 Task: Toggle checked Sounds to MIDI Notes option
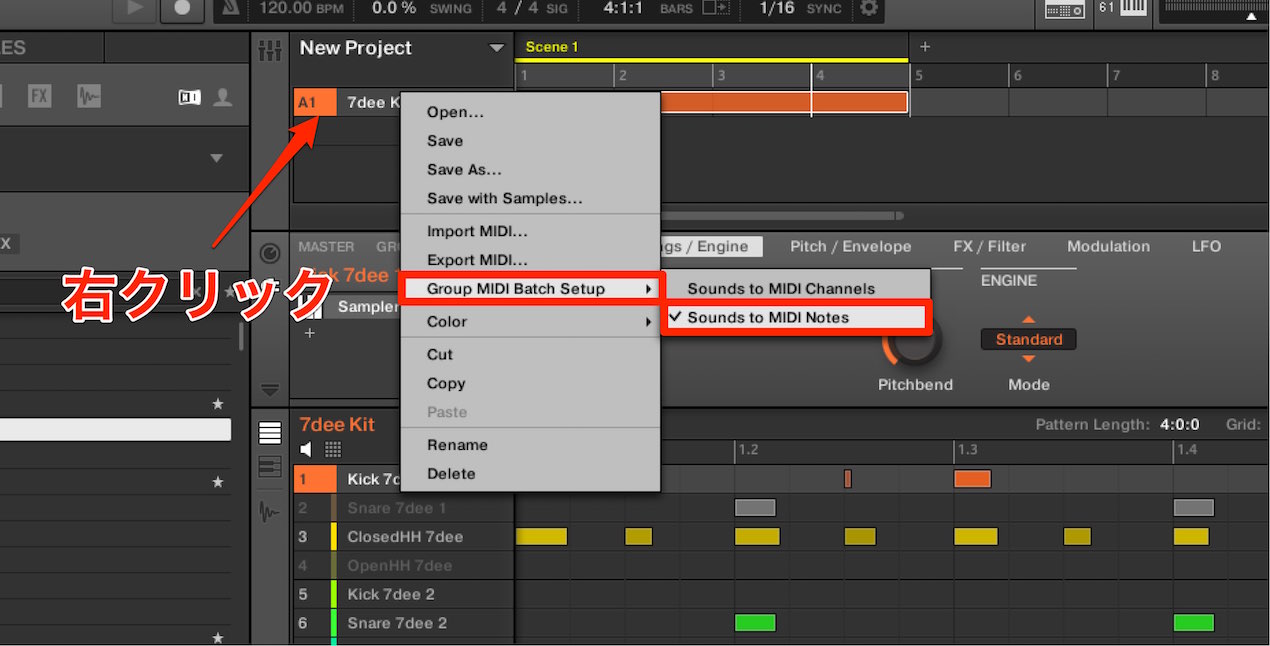[795, 317]
